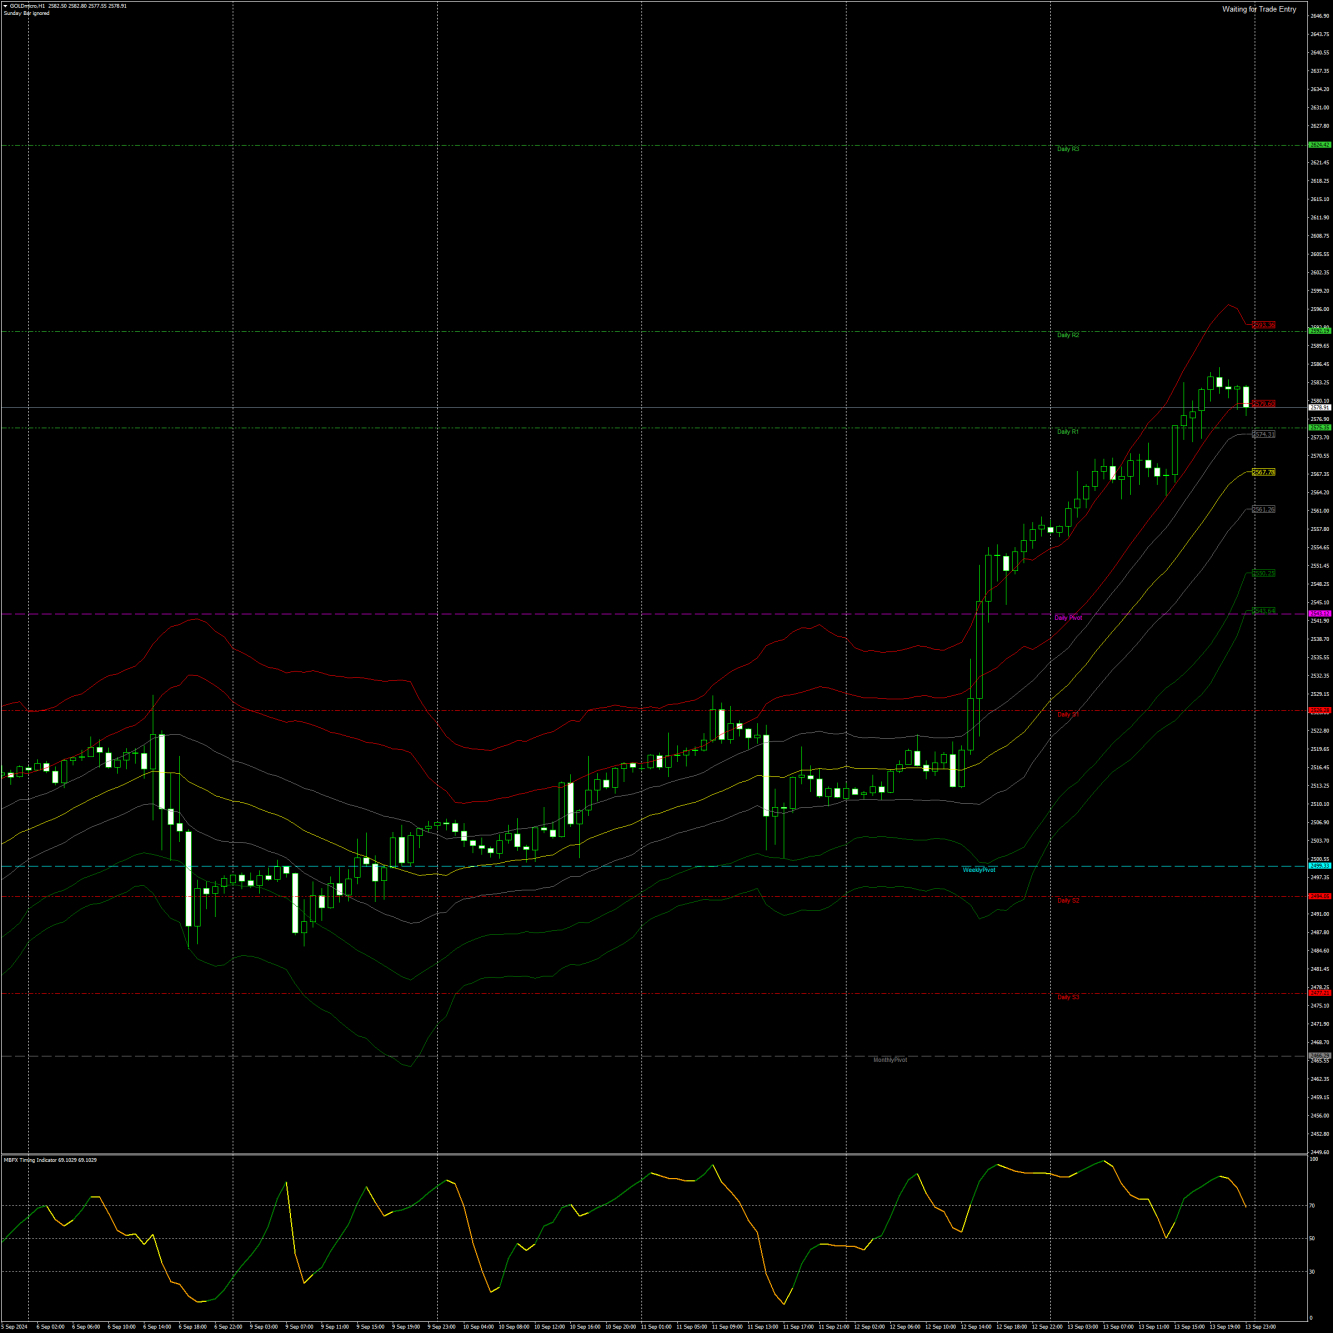1333x1333 pixels.
Task: Click the green 2575.35 Daily R1 axis tag
Action: [1320, 428]
